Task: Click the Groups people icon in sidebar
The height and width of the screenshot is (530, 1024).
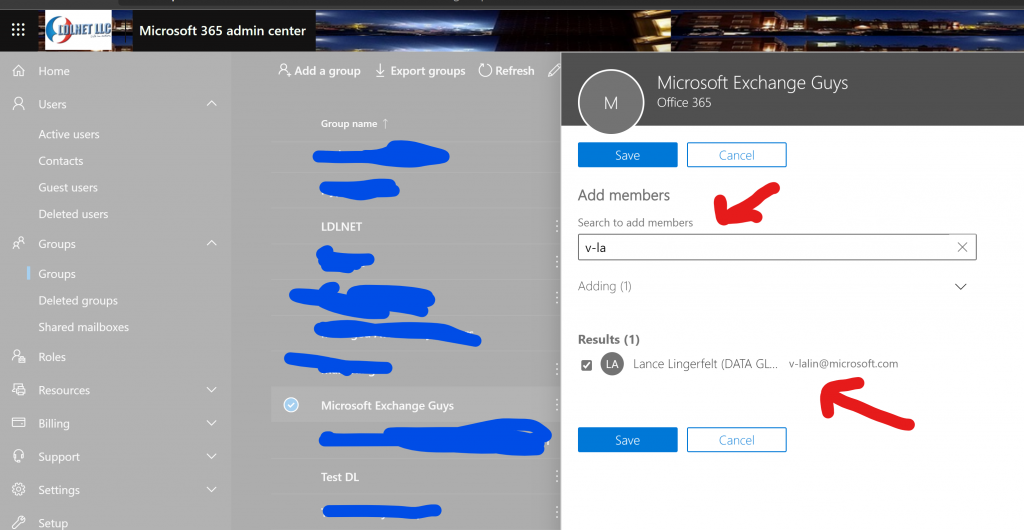Action: coord(19,243)
